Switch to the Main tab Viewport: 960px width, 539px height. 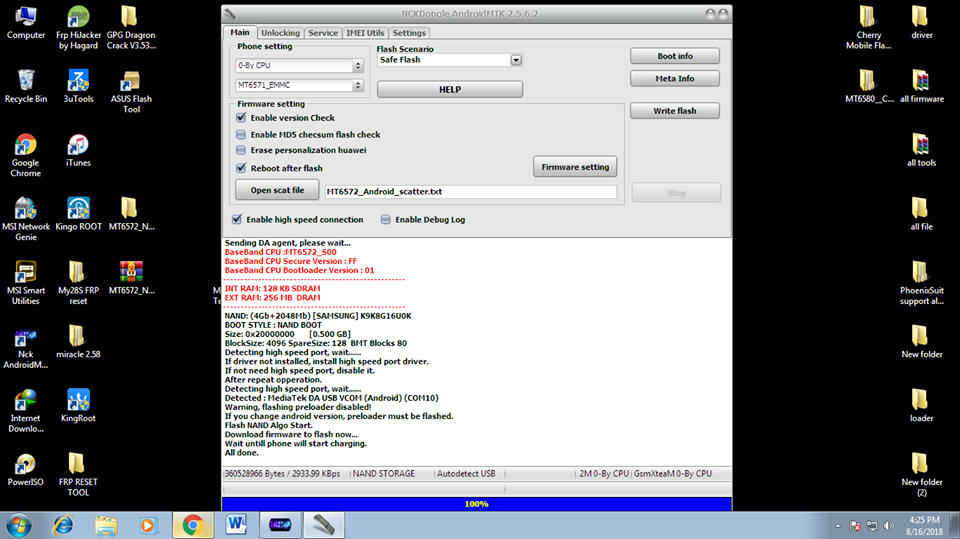click(x=240, y=32)
